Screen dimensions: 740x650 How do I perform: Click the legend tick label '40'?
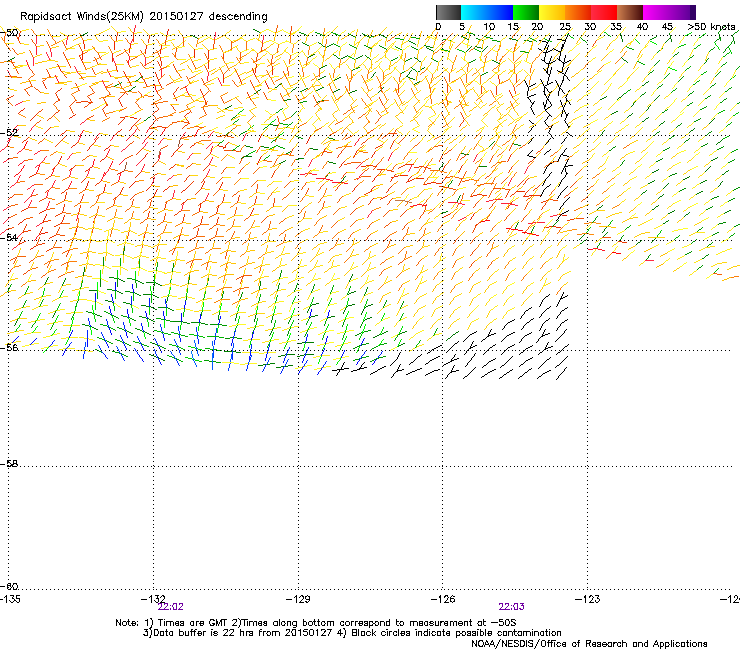pyautogui.click(x=642, y=27)
